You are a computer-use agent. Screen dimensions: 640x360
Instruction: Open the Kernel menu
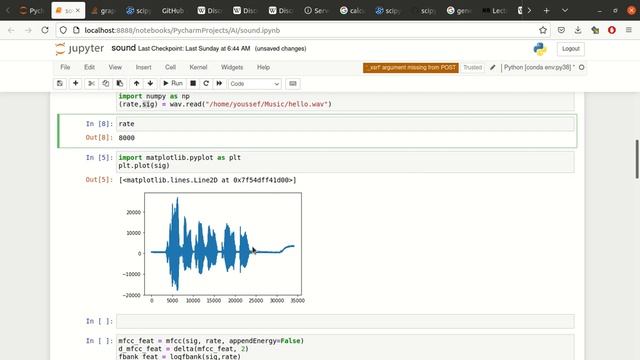click(x=198, y=67)
